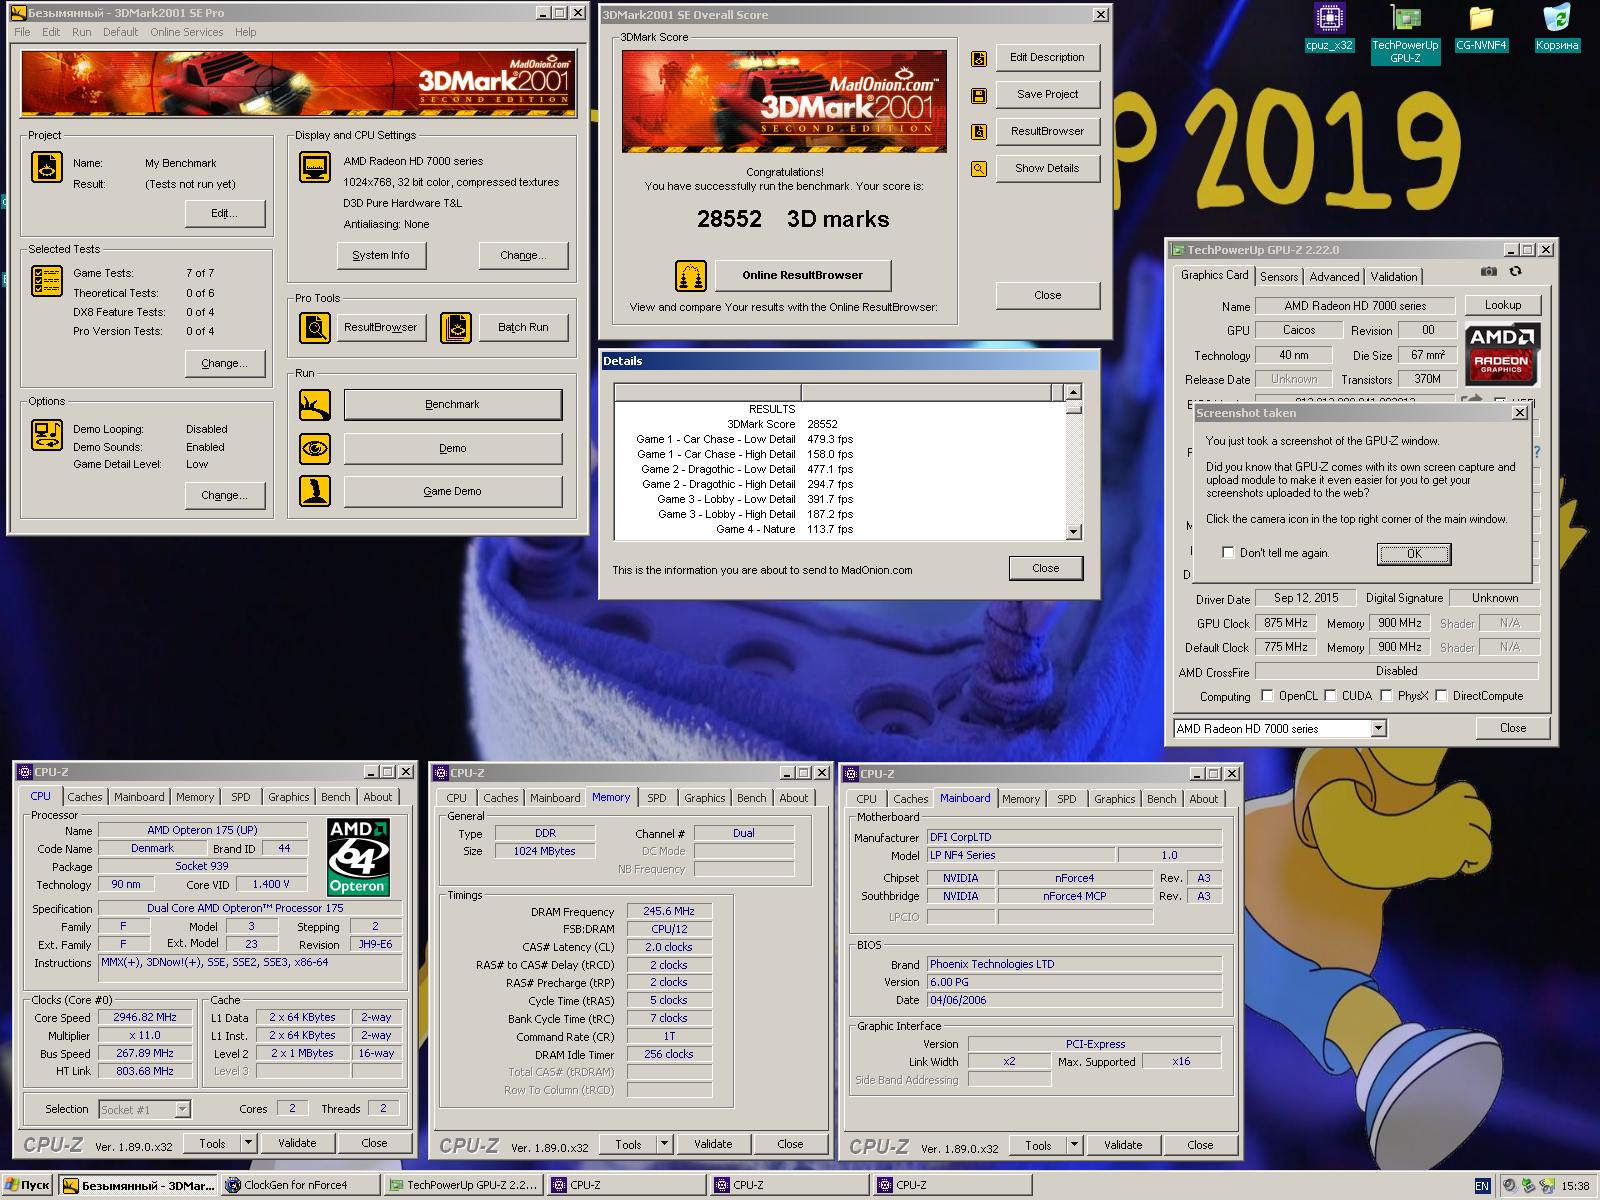Open the Пуск start button
The image size is (1600, 1200).
[28, 1185]
